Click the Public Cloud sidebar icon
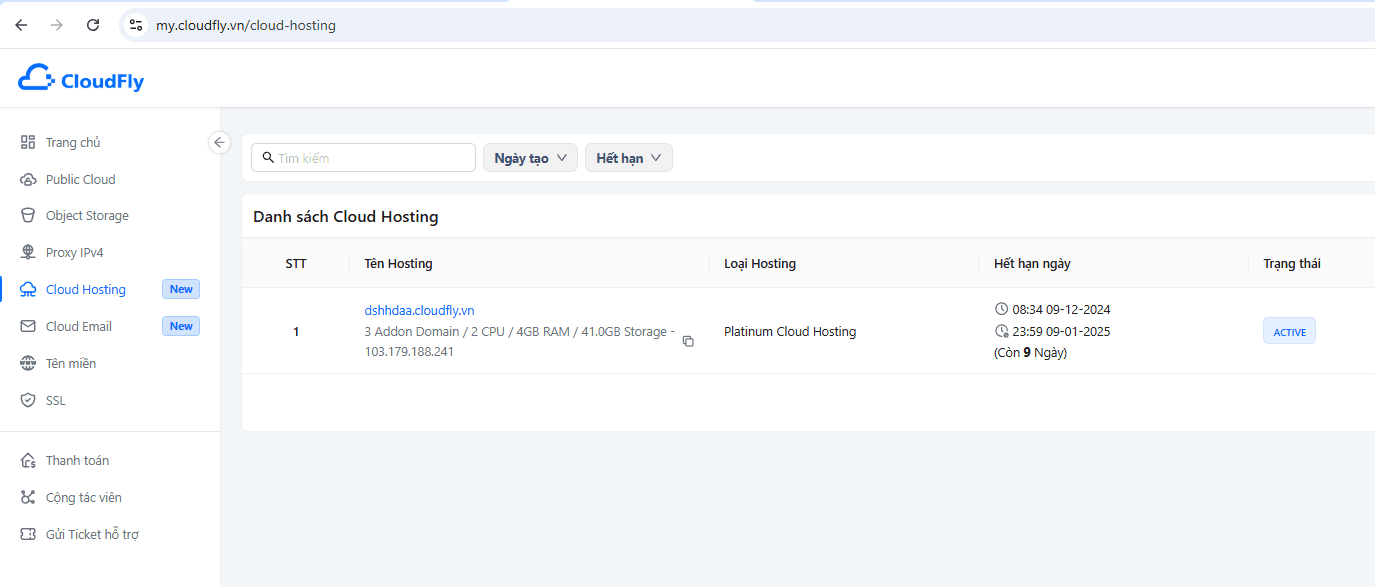This screenshot has height=587, width=1375. pos(28,179)
